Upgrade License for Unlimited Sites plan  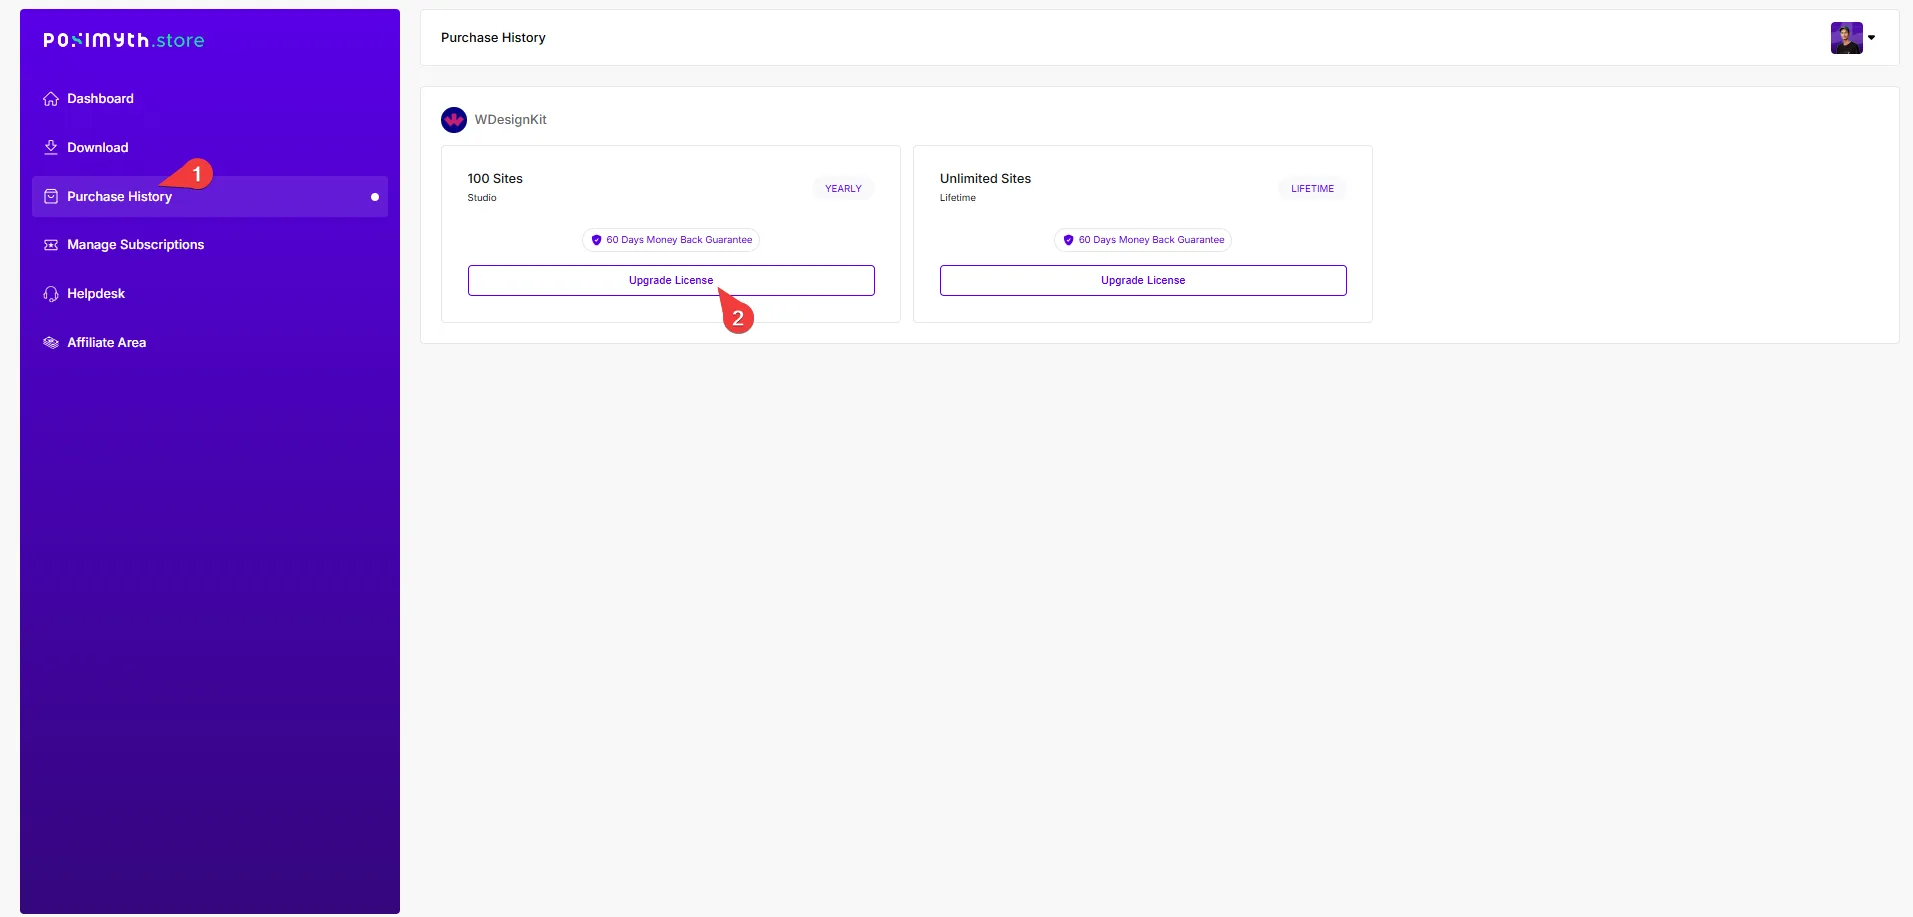(1143, 281)
